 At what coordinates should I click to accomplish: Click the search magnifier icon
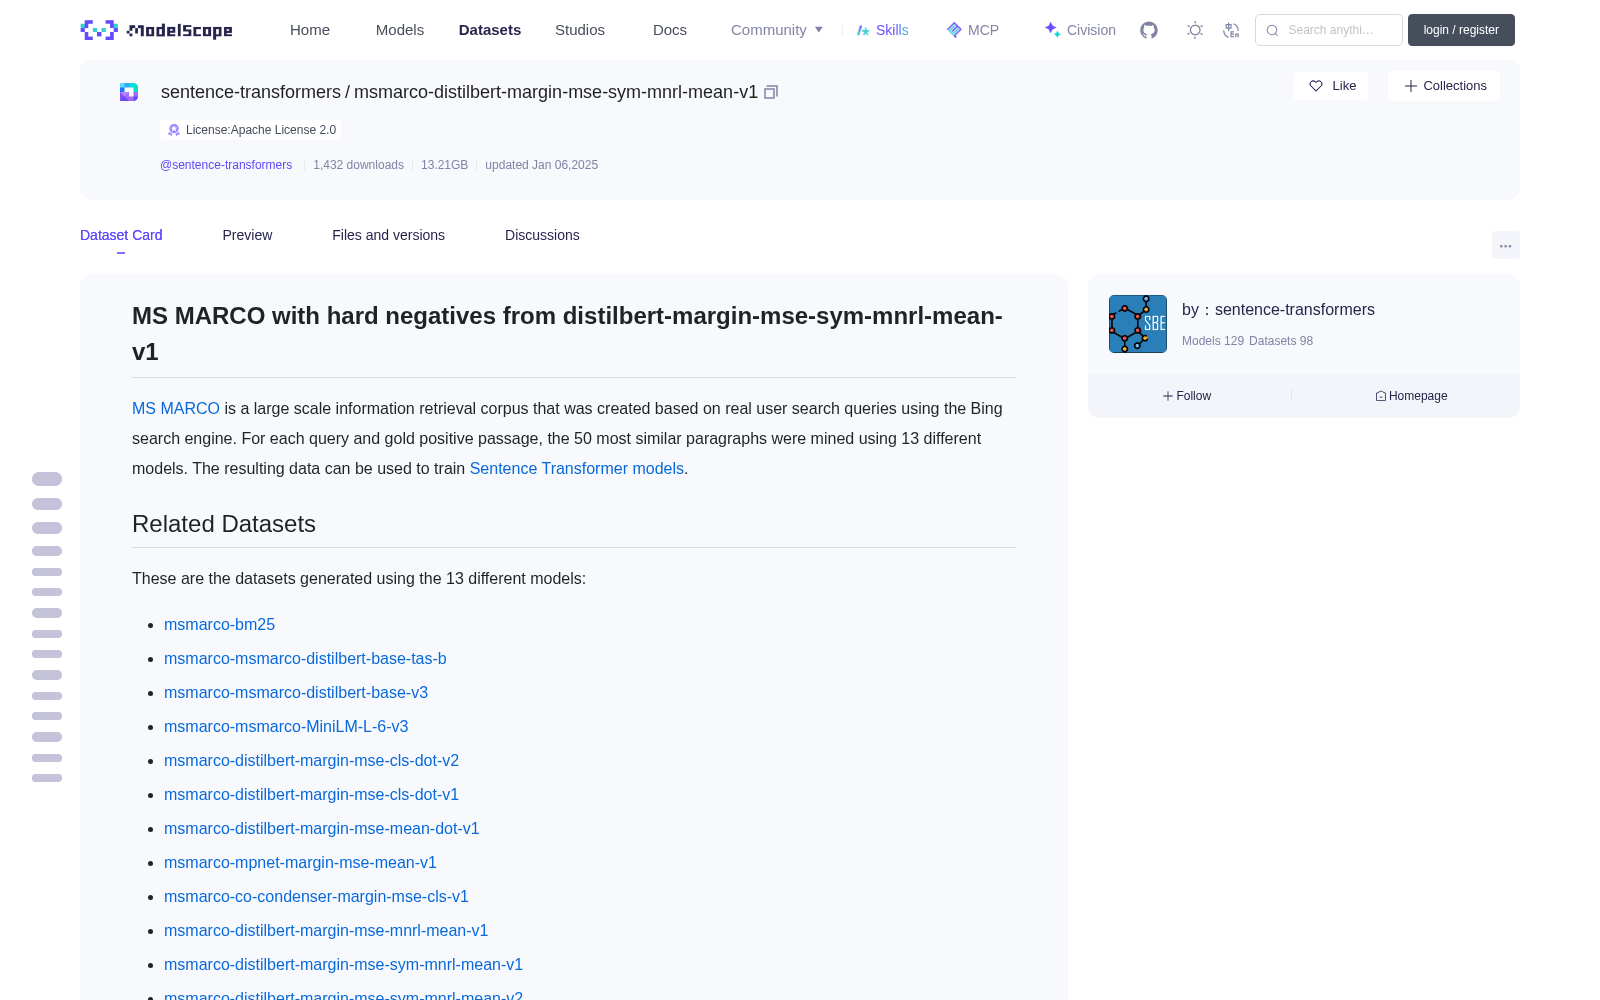(x=1272, y=30)
